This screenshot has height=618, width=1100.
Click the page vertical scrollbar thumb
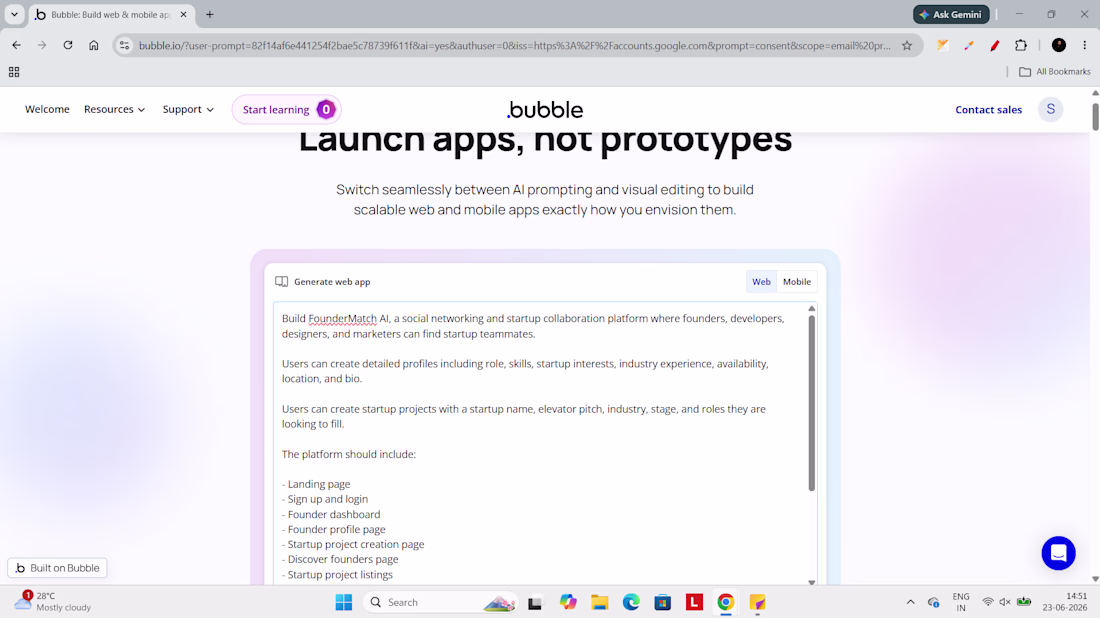pyautogui.click(x=1095, y=116)
